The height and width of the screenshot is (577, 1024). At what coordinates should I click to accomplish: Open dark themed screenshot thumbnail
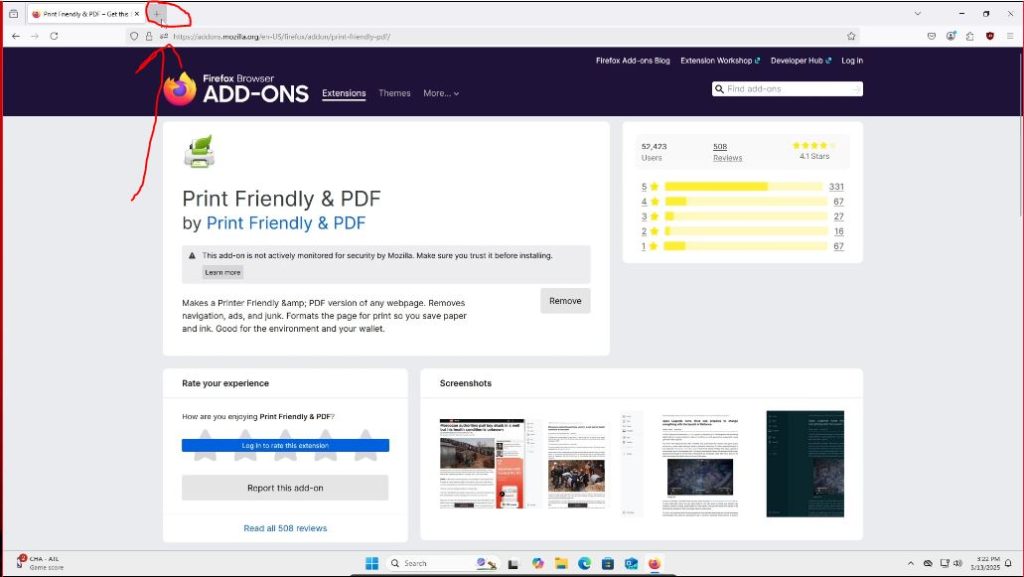[x=805, y=464]
